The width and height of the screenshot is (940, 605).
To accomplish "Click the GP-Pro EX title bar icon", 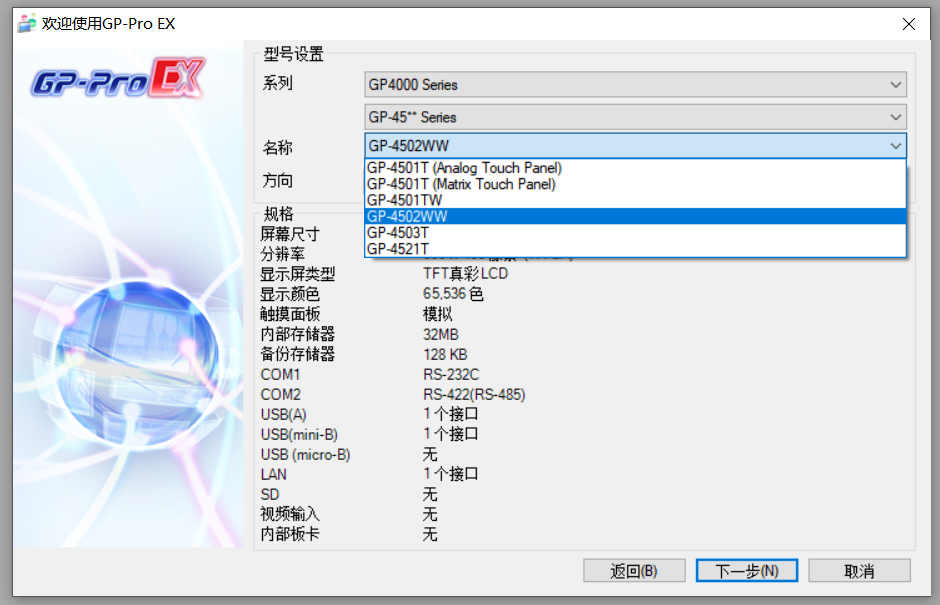I will [27, 24].
